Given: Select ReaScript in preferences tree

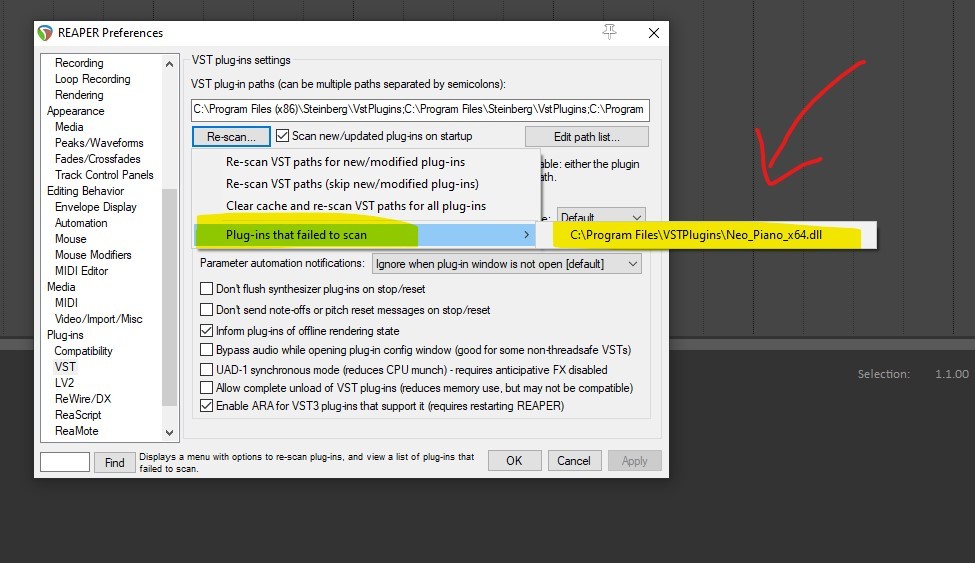Looking at the screenshot, I should point(78,414).
